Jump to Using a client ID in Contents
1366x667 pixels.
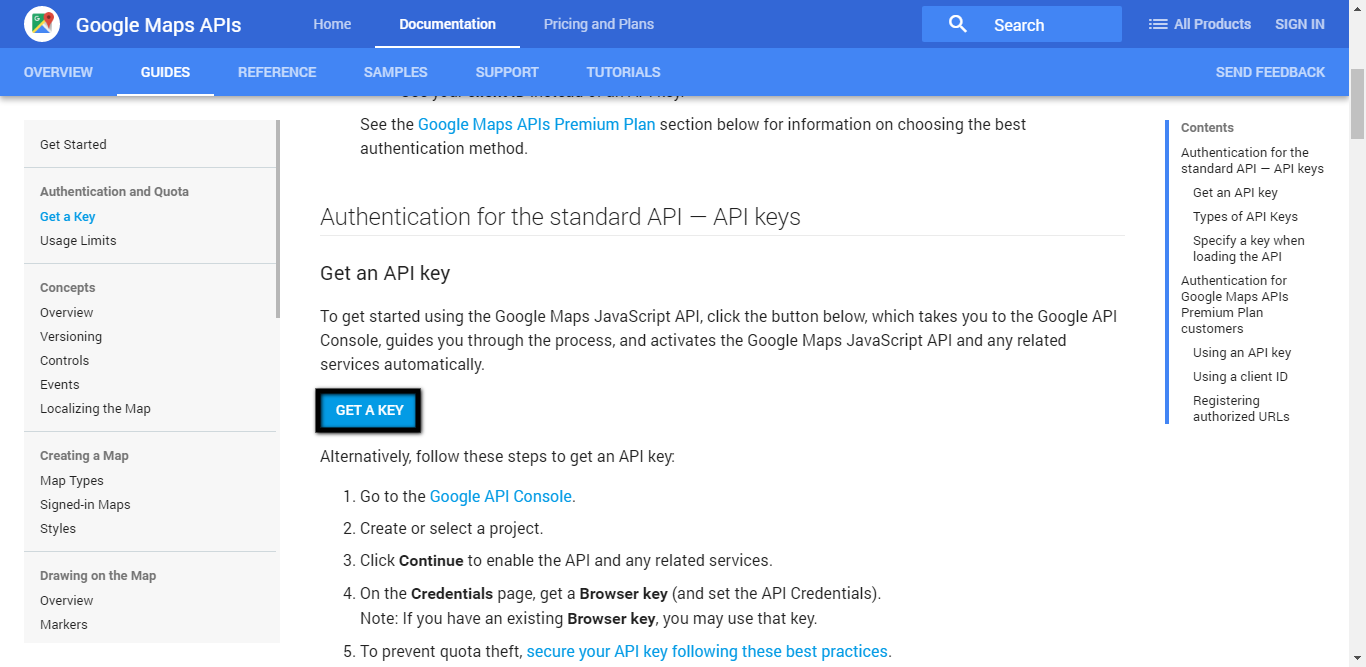(x=1240, y=376)
